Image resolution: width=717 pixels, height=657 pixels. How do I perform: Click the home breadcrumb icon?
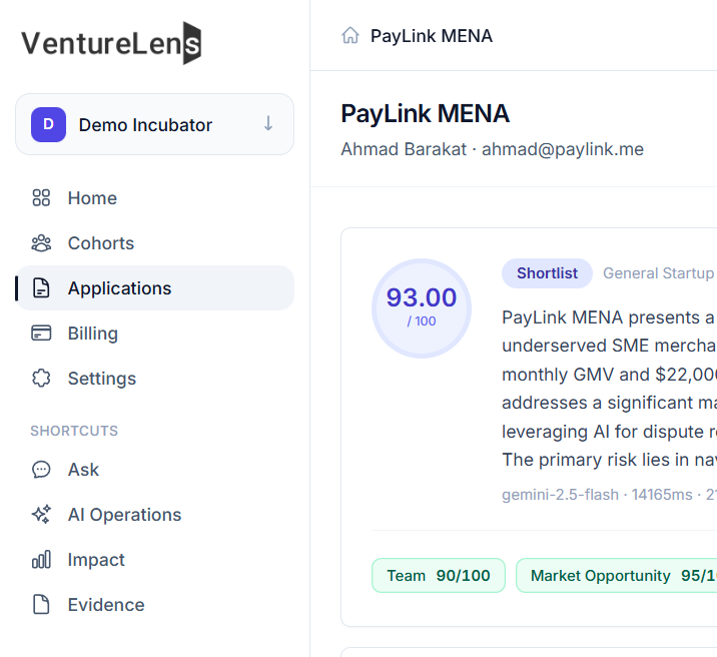click(x=350, y=35)
